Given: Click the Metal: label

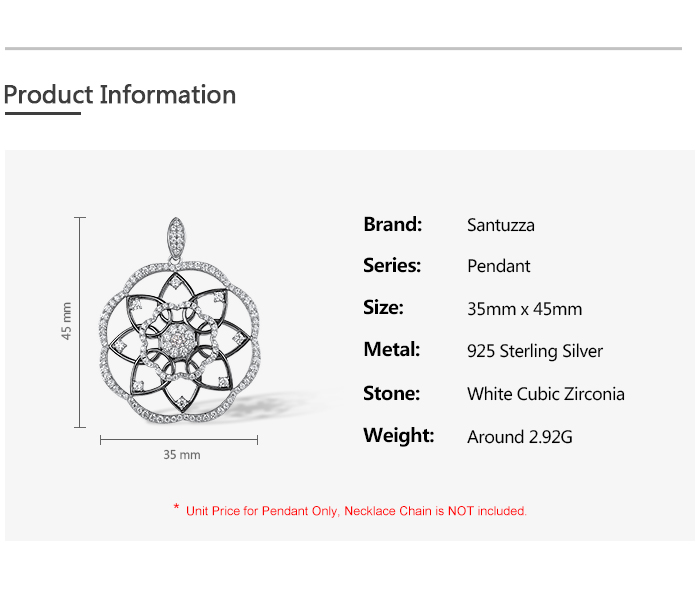Looking at the screenshot, I should (x=391, y=350).
